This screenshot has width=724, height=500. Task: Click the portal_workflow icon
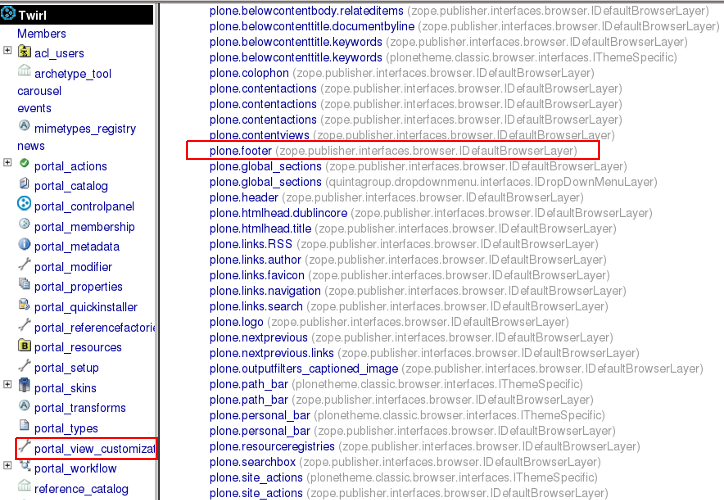[x=25, y=465]
